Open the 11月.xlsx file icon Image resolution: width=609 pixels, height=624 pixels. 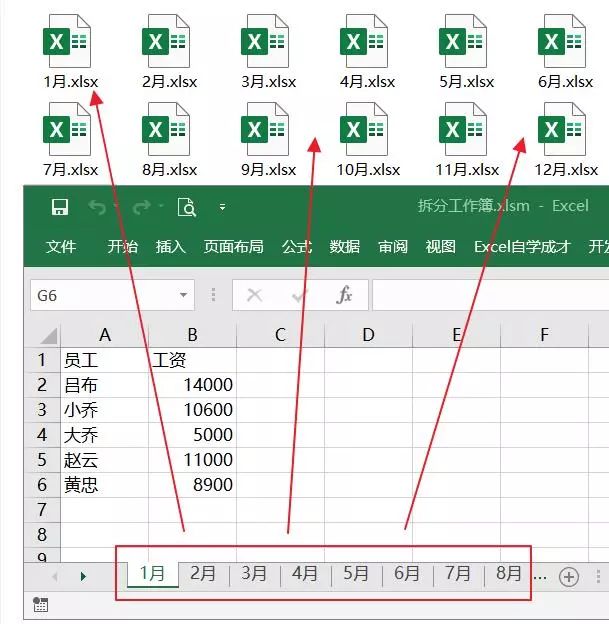tap(463, 129)
